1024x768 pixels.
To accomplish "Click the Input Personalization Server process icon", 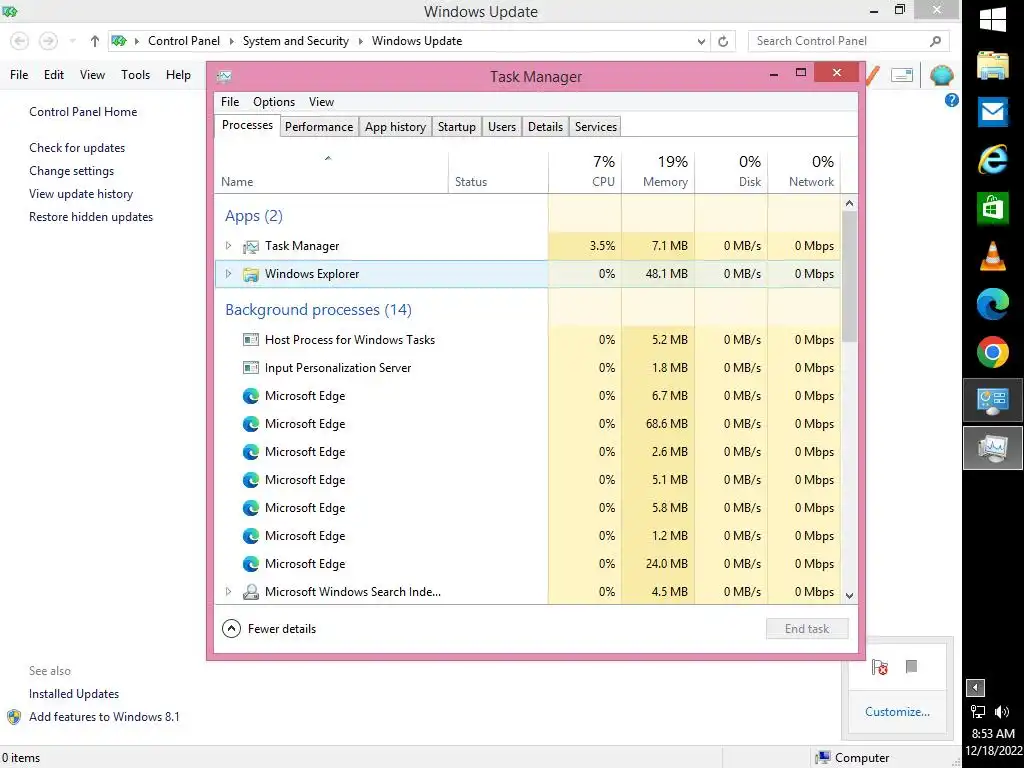I will pos(251,368).
